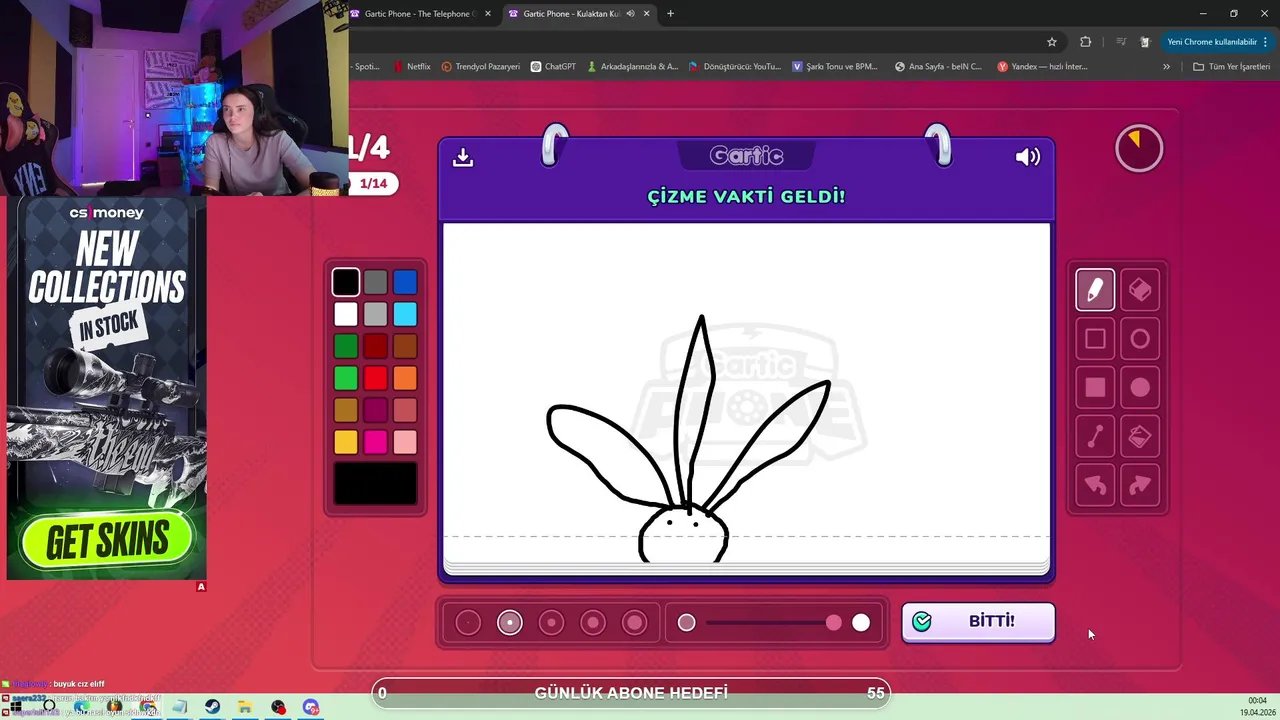This screenshot has height=720, width=1280.
Task: Undo the last drawing stroke
Action: [1095, 486]
